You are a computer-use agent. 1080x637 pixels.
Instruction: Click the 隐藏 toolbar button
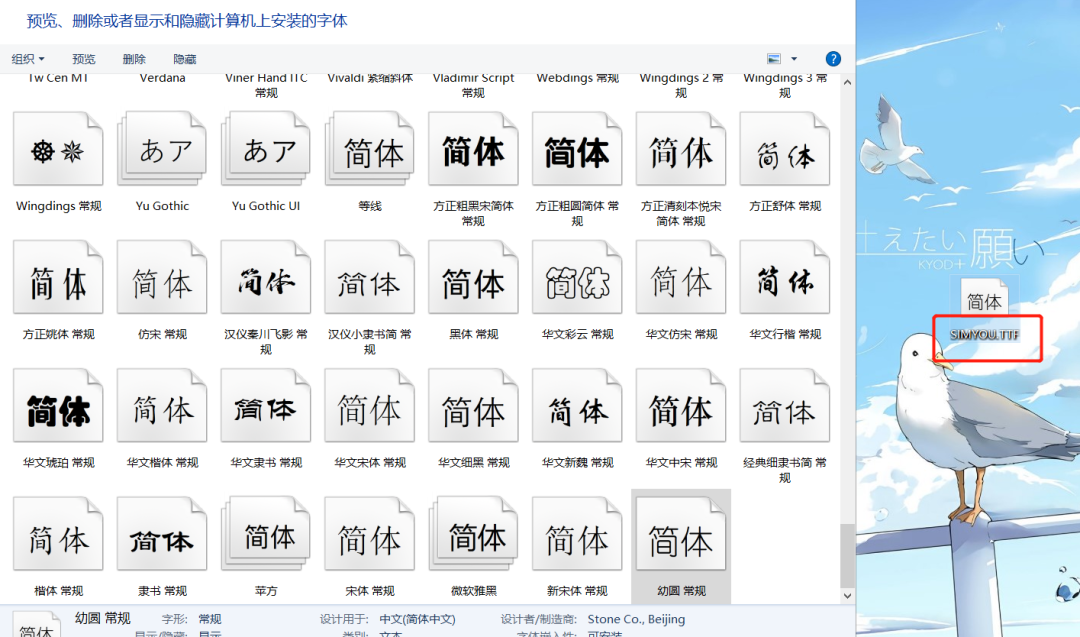coord(185,59)
